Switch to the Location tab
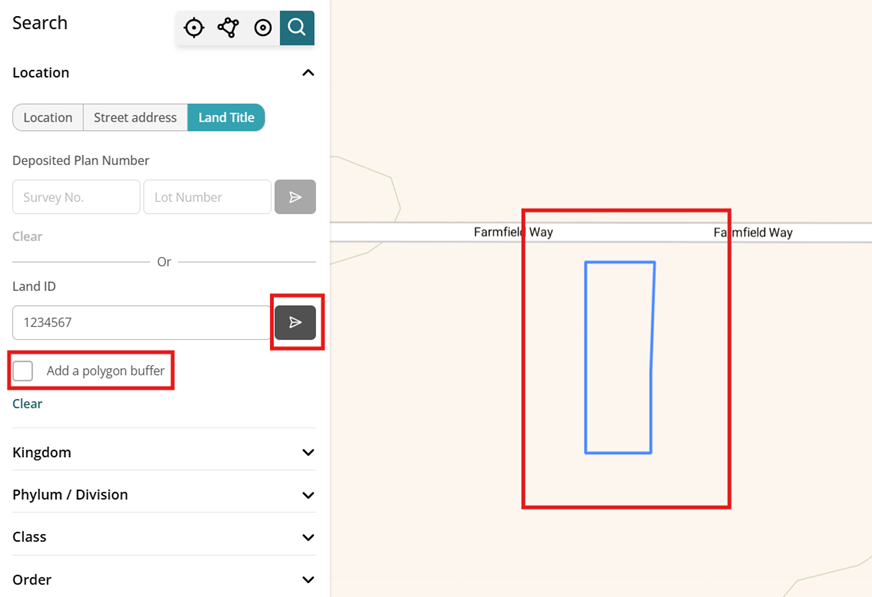This screenshot has width=872, height=597. (x=48, y=117)
